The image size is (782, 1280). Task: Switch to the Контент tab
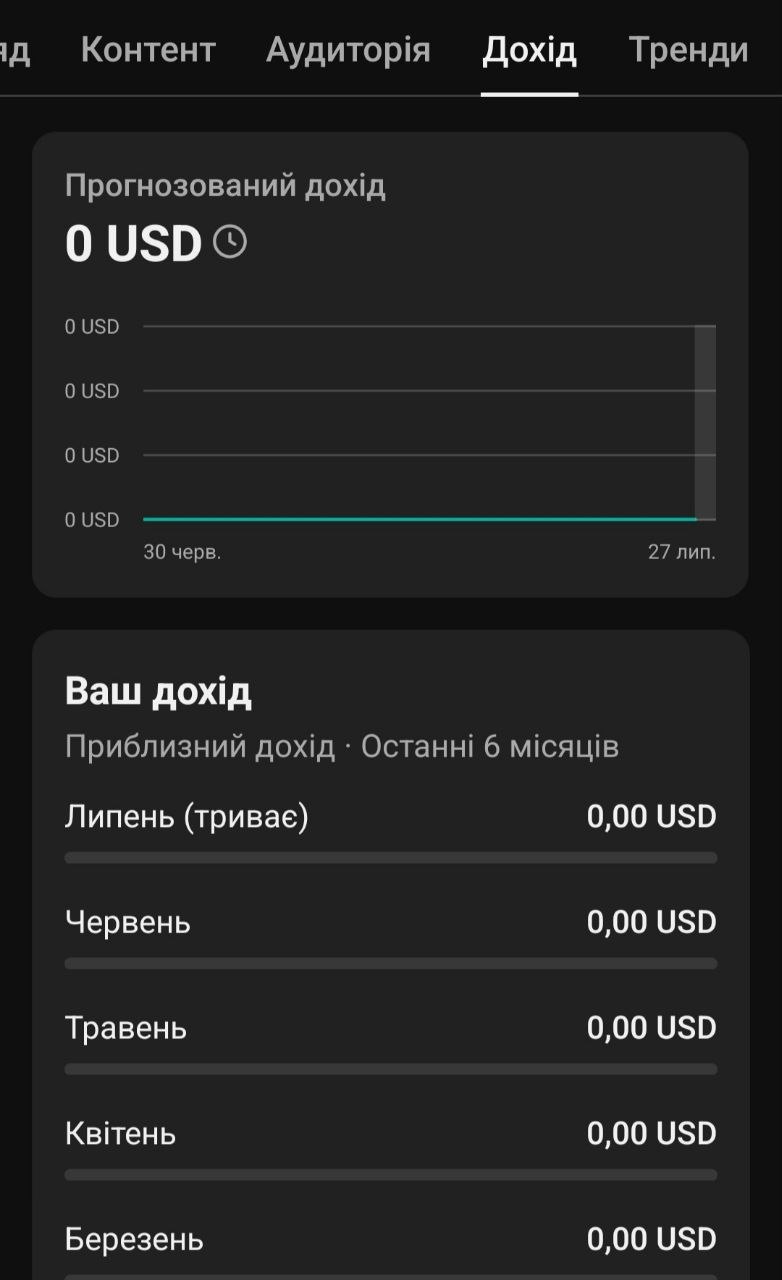(148, 49)
